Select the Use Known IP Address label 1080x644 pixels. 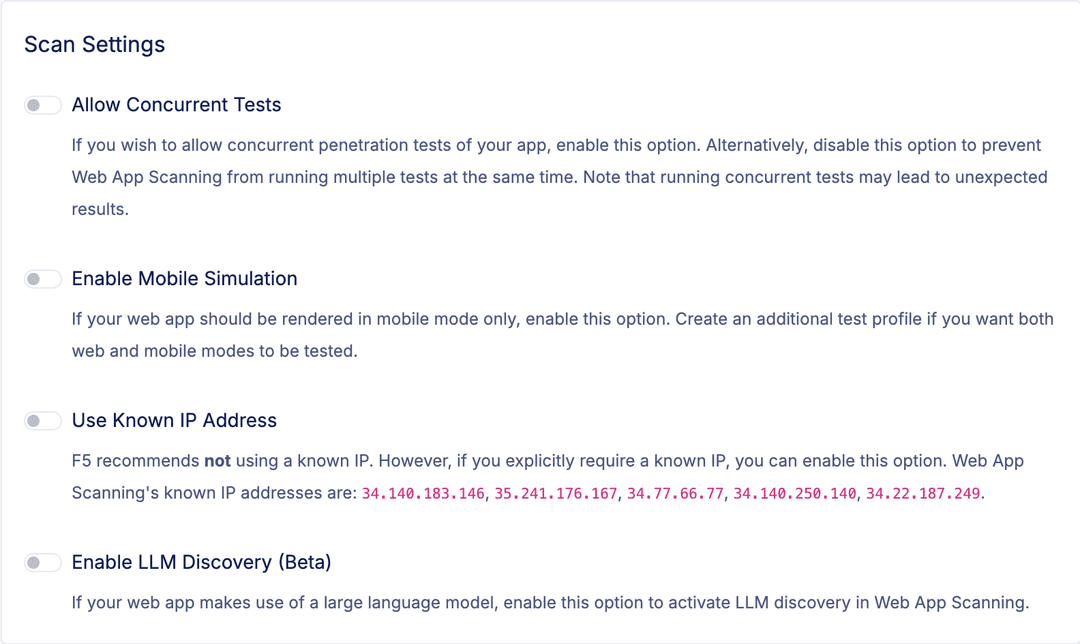[174, 421]
